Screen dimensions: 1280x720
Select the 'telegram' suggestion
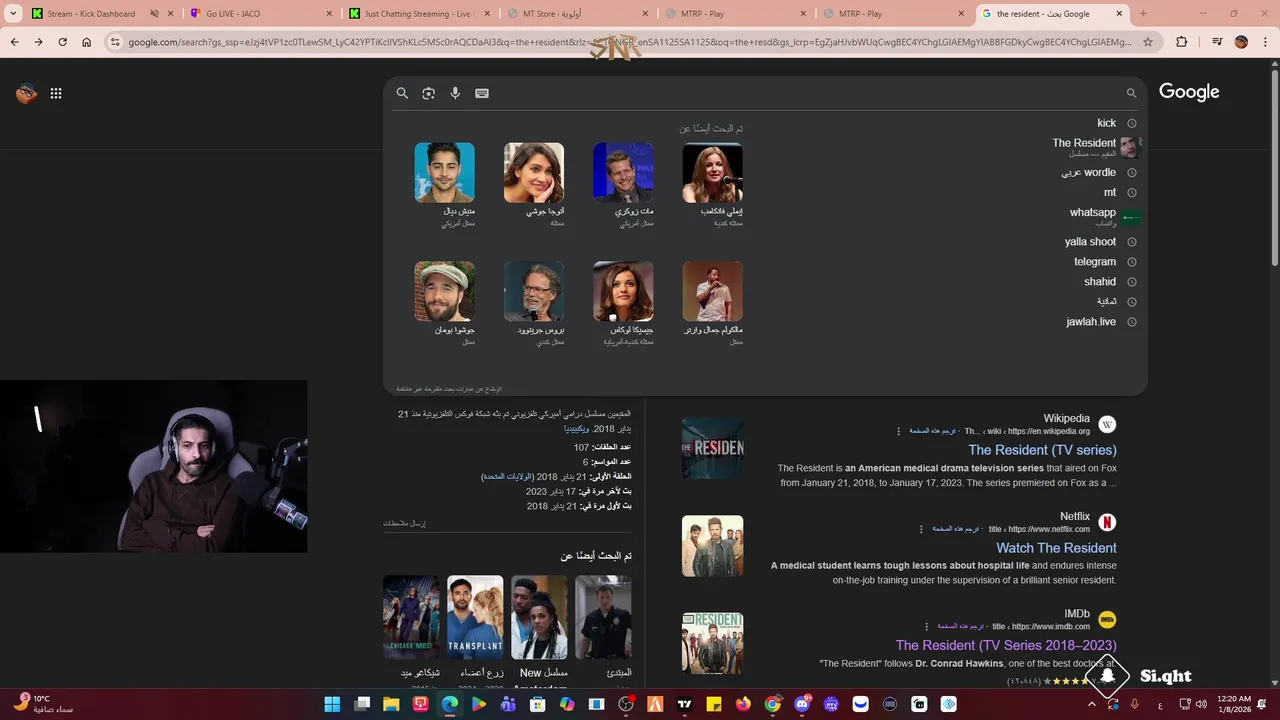coord(1095,262)
